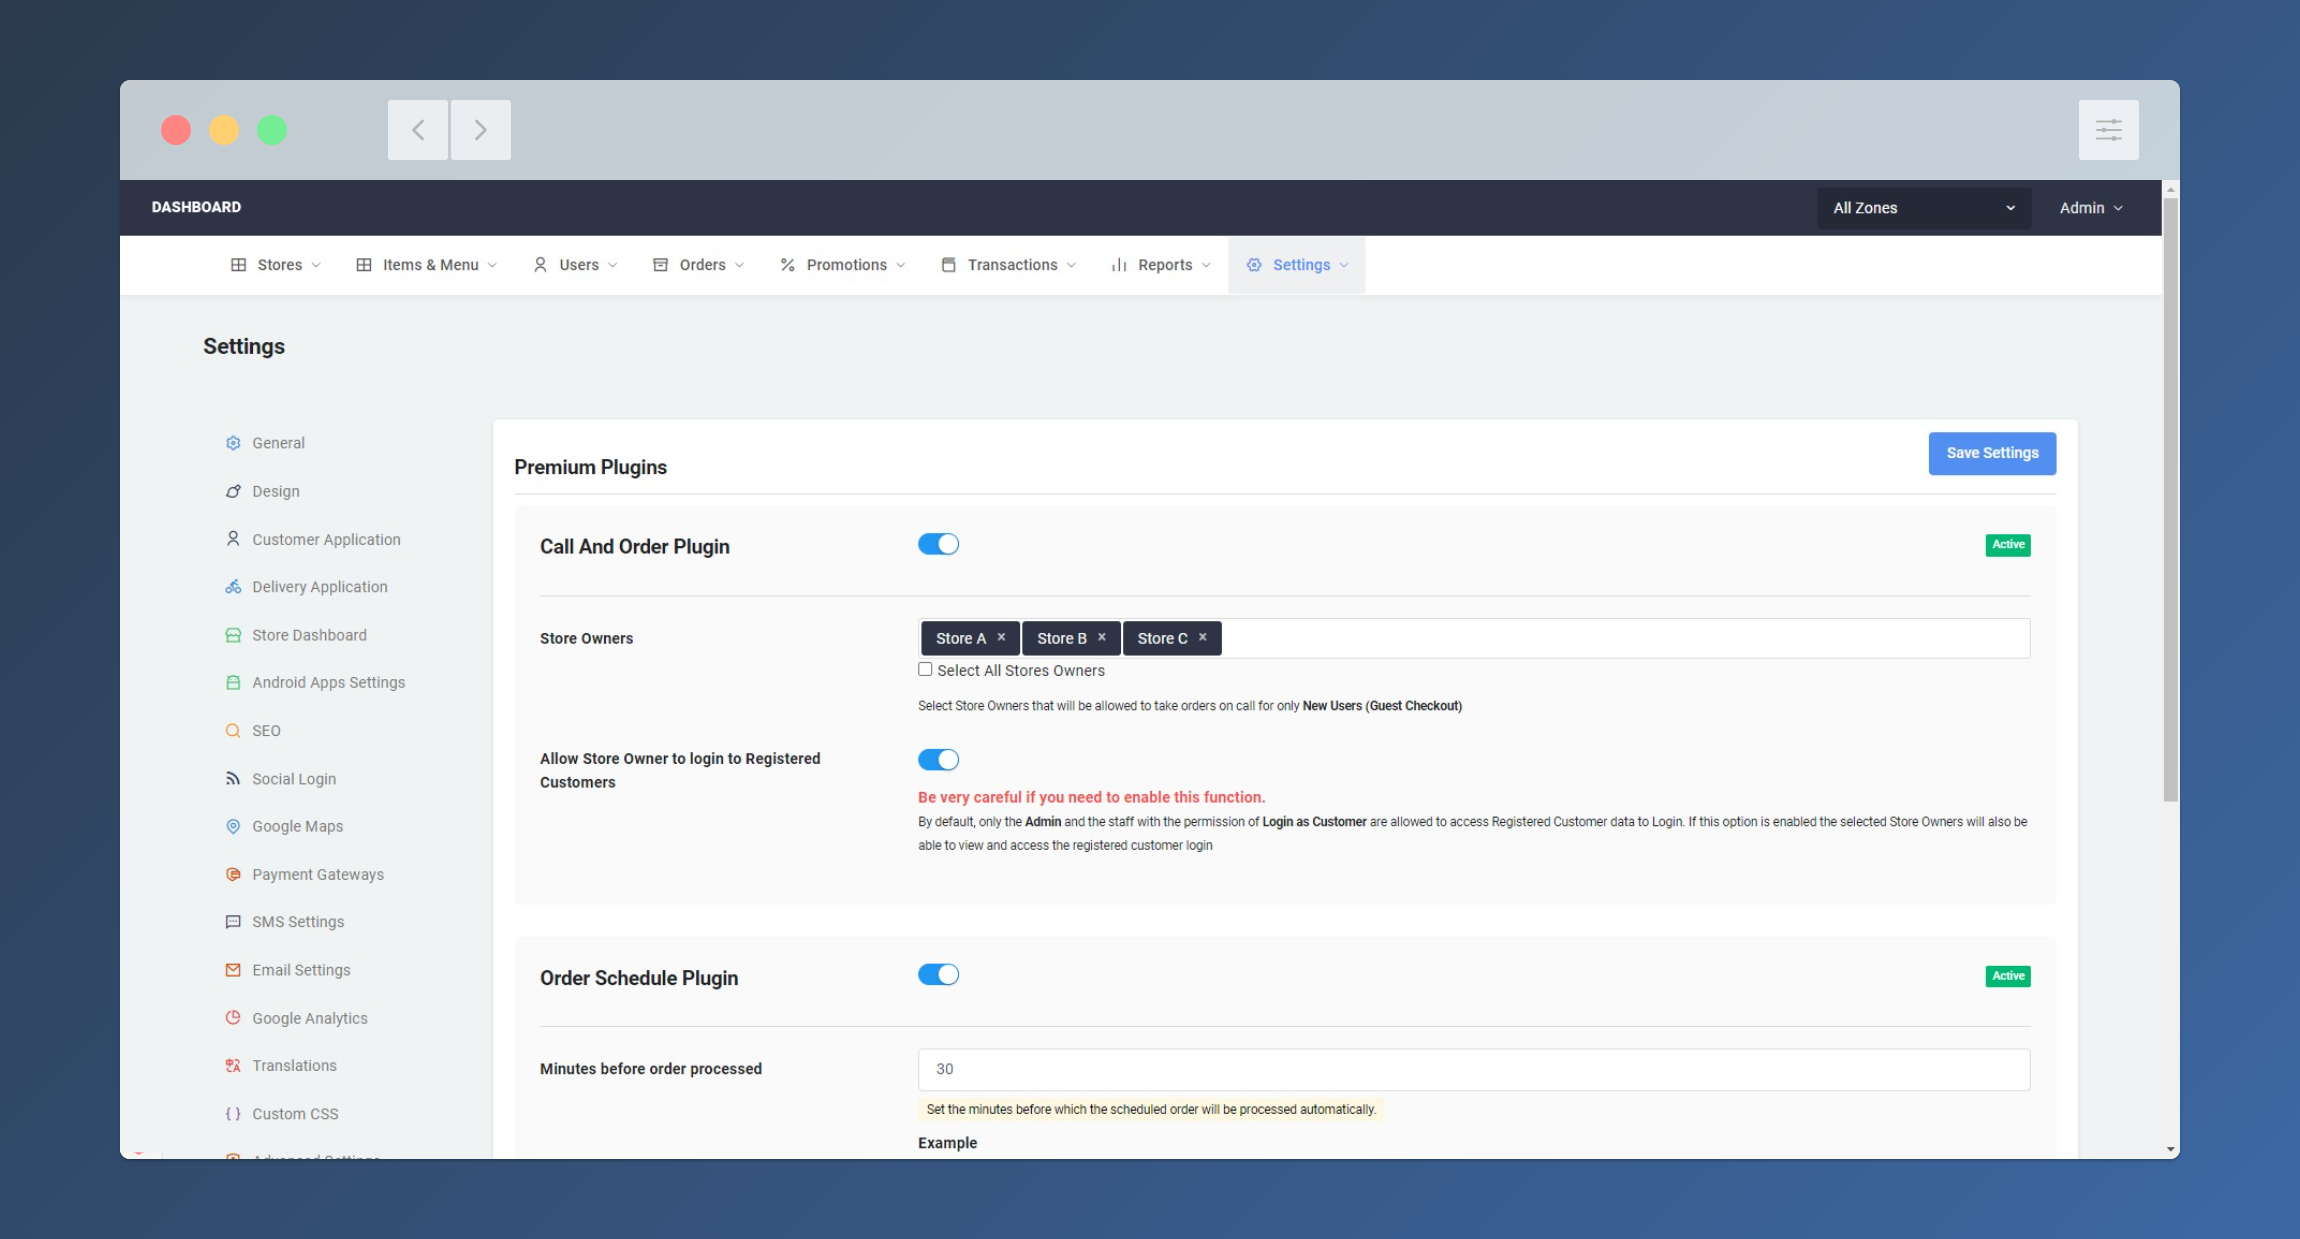The height and width of the screenshot is (1239, 2300).
Task: Toggle the Order Schedule Plugin switch
Action: coord(938,975)
